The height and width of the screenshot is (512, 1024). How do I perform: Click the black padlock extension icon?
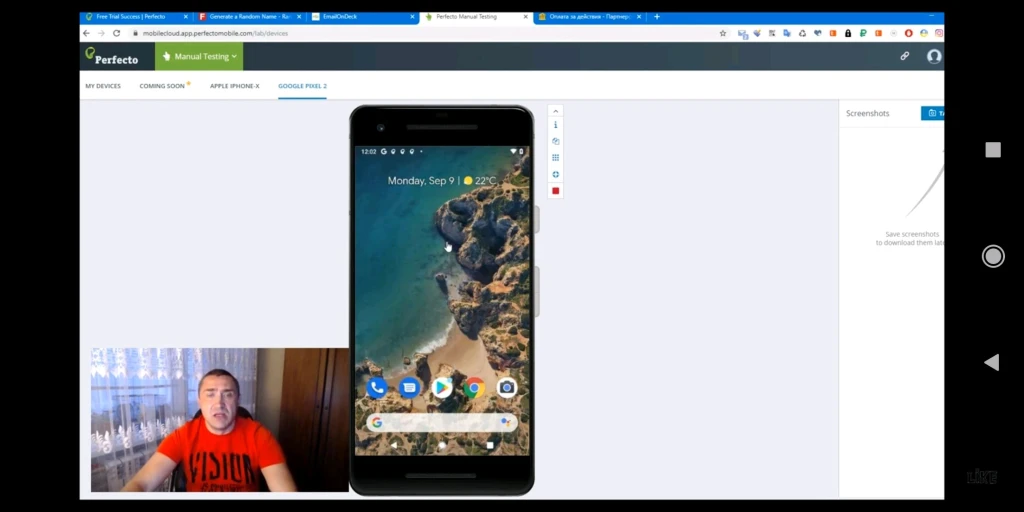tap(848, 33)
